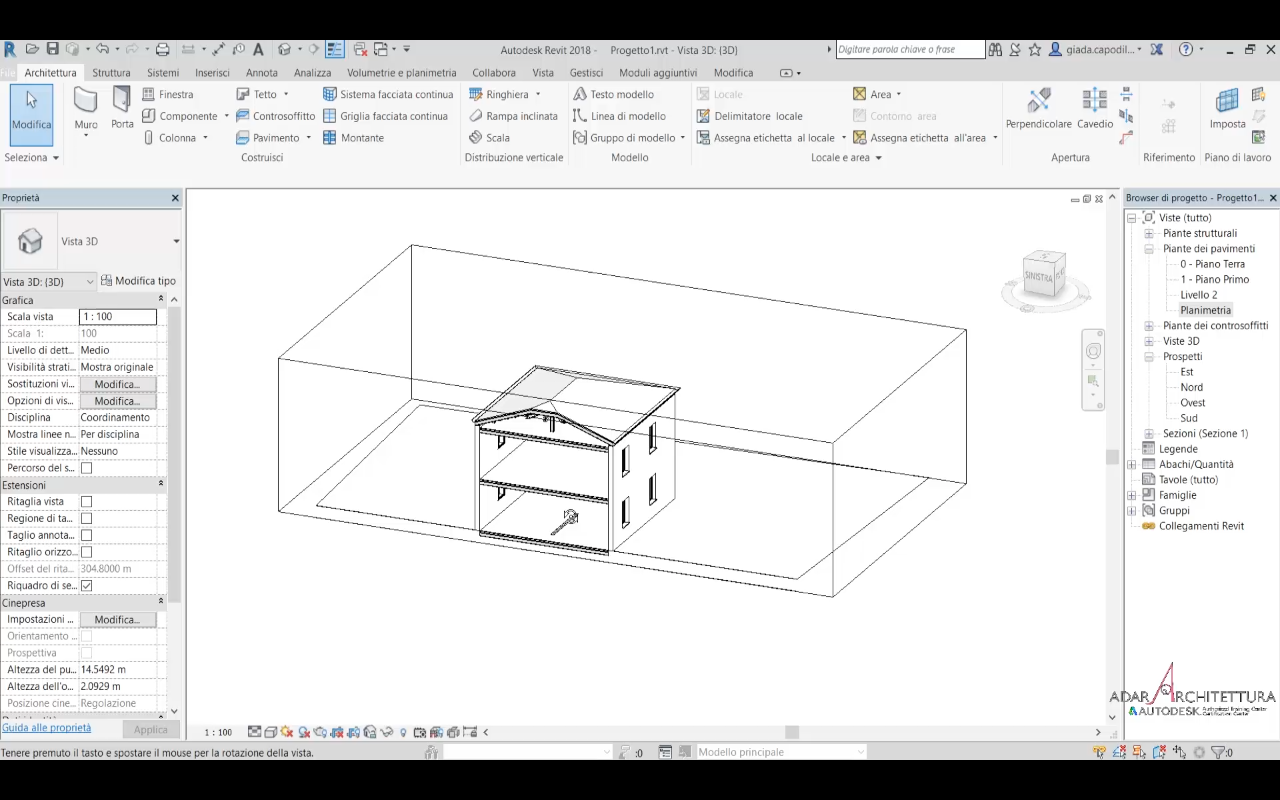Image resolution: width=1280 pixels, height=800 pixels.
Task: Expand the Famiglie tree node
Action: 1132,495
